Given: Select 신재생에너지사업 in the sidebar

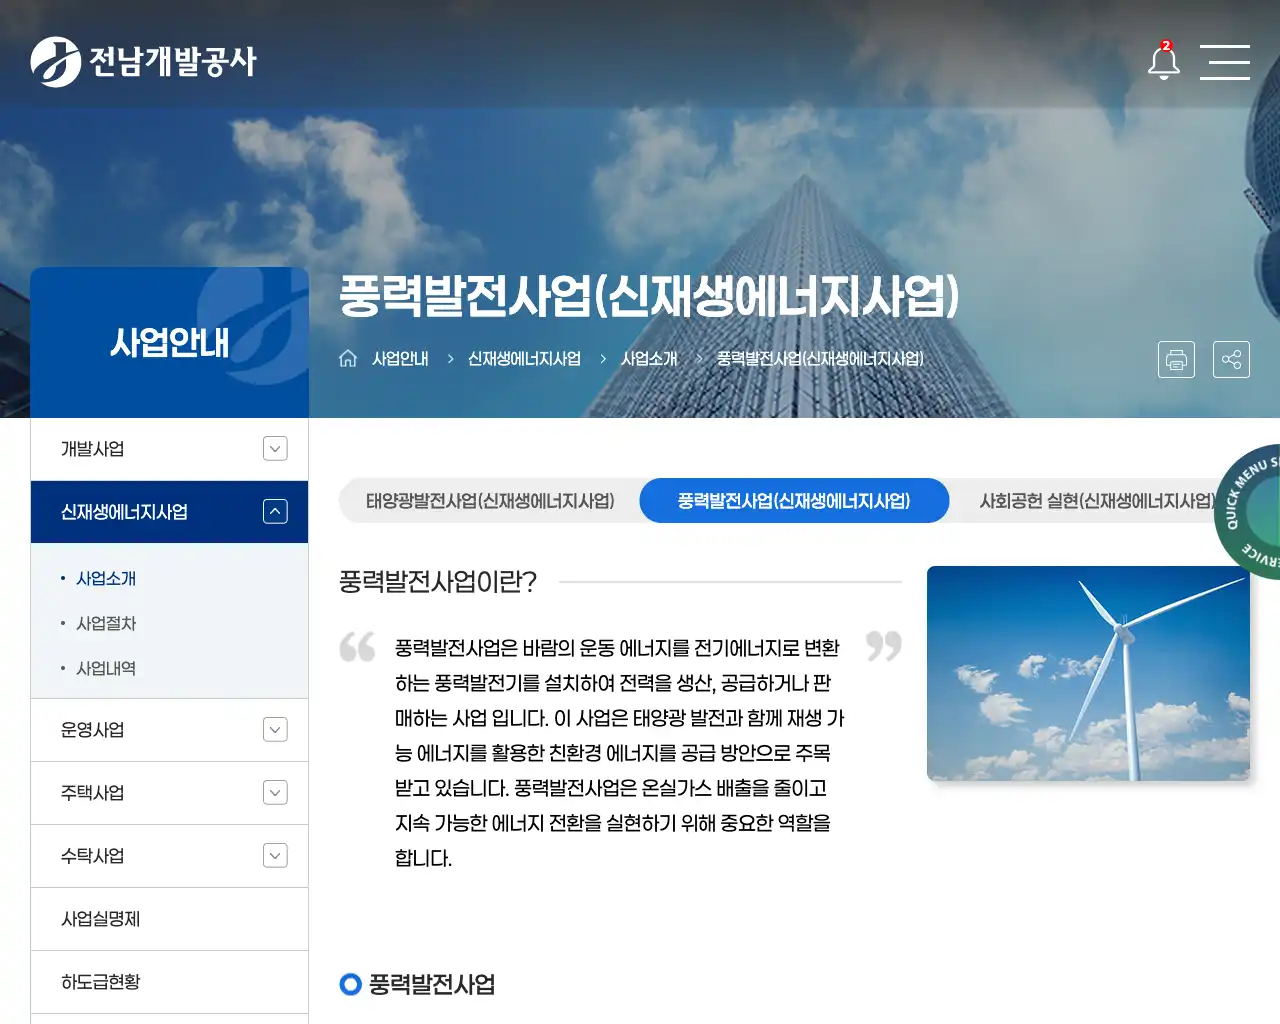Looking at the screenshot, I should coord(169,512).
